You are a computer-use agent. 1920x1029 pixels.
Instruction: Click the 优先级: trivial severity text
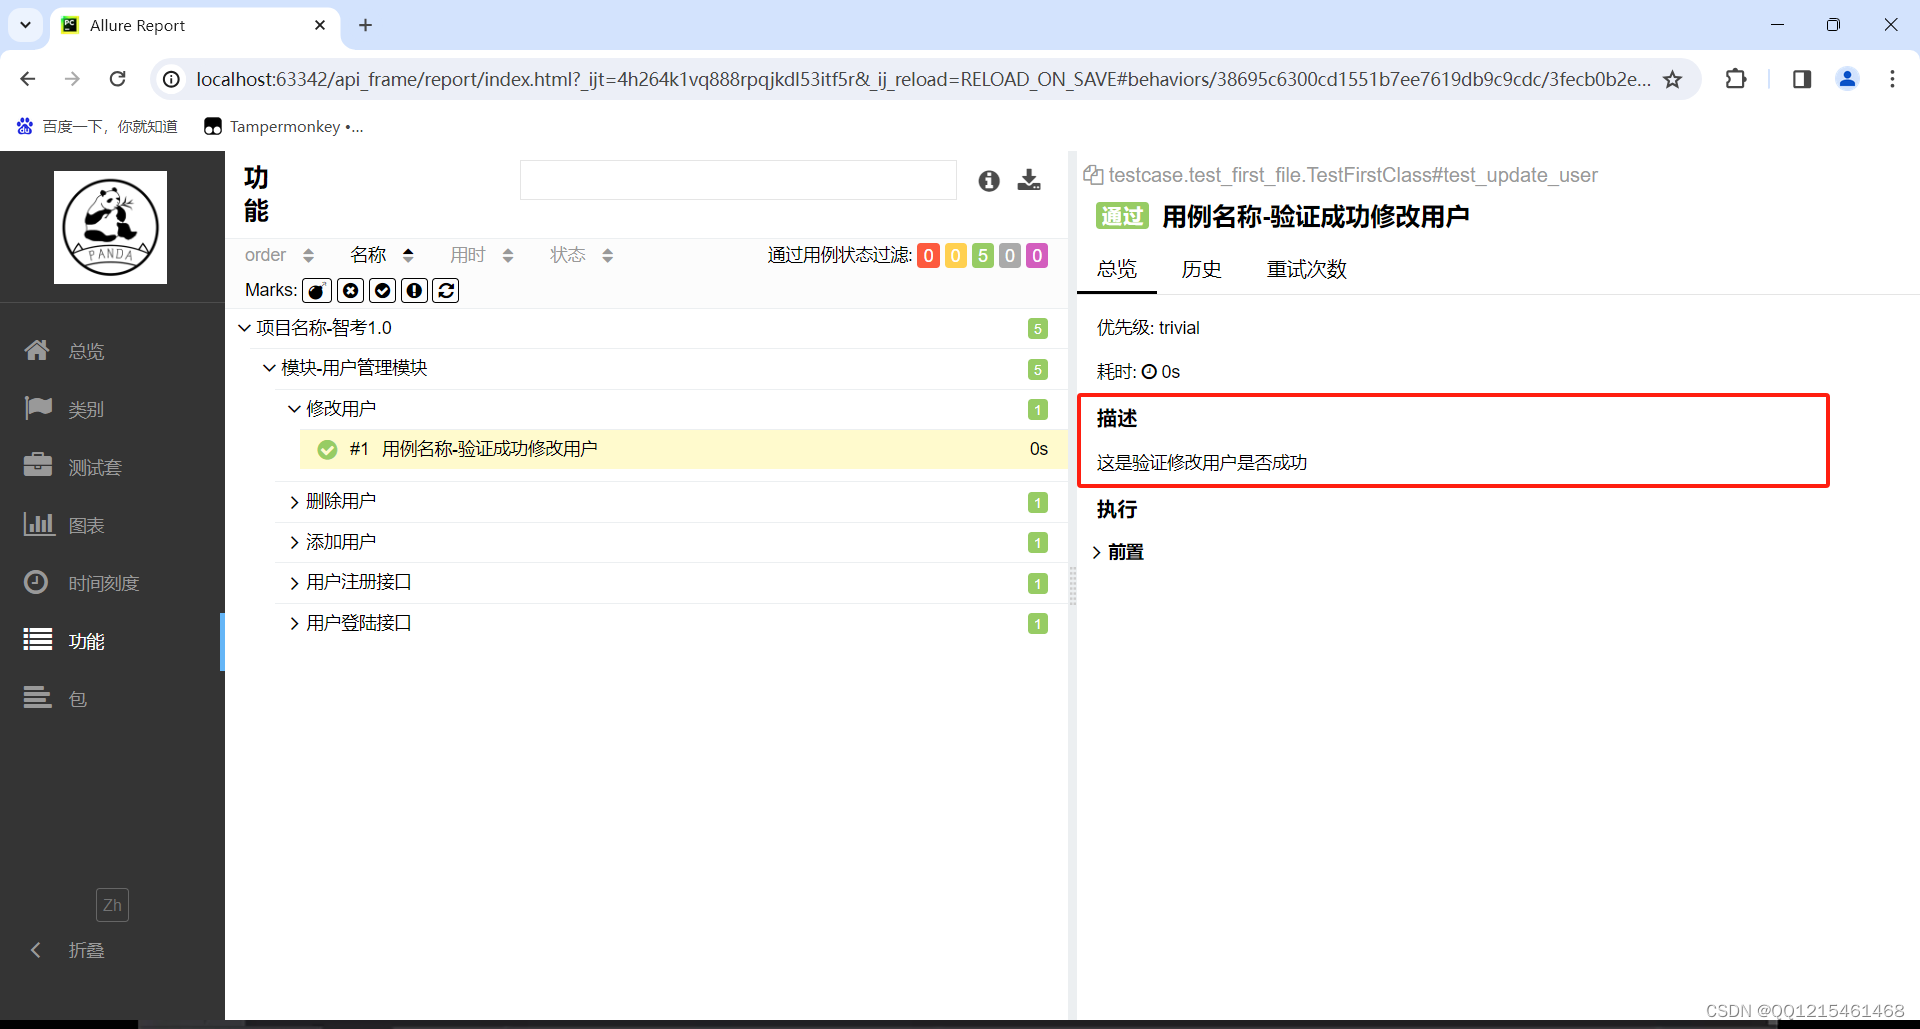pyautogui.click(x=1148, y=328)
